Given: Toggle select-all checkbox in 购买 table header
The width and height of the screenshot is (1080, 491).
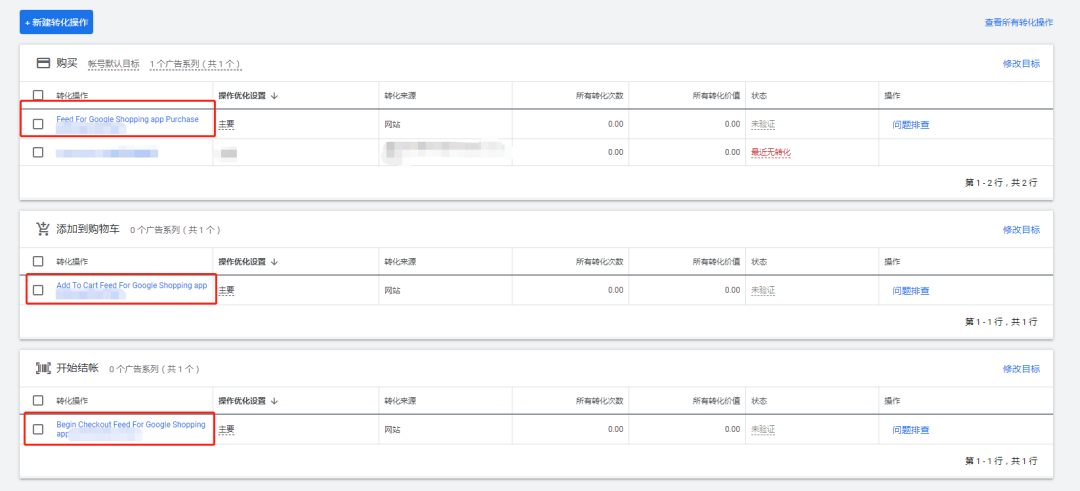Looking at the screenshot, I should [38, 95].
